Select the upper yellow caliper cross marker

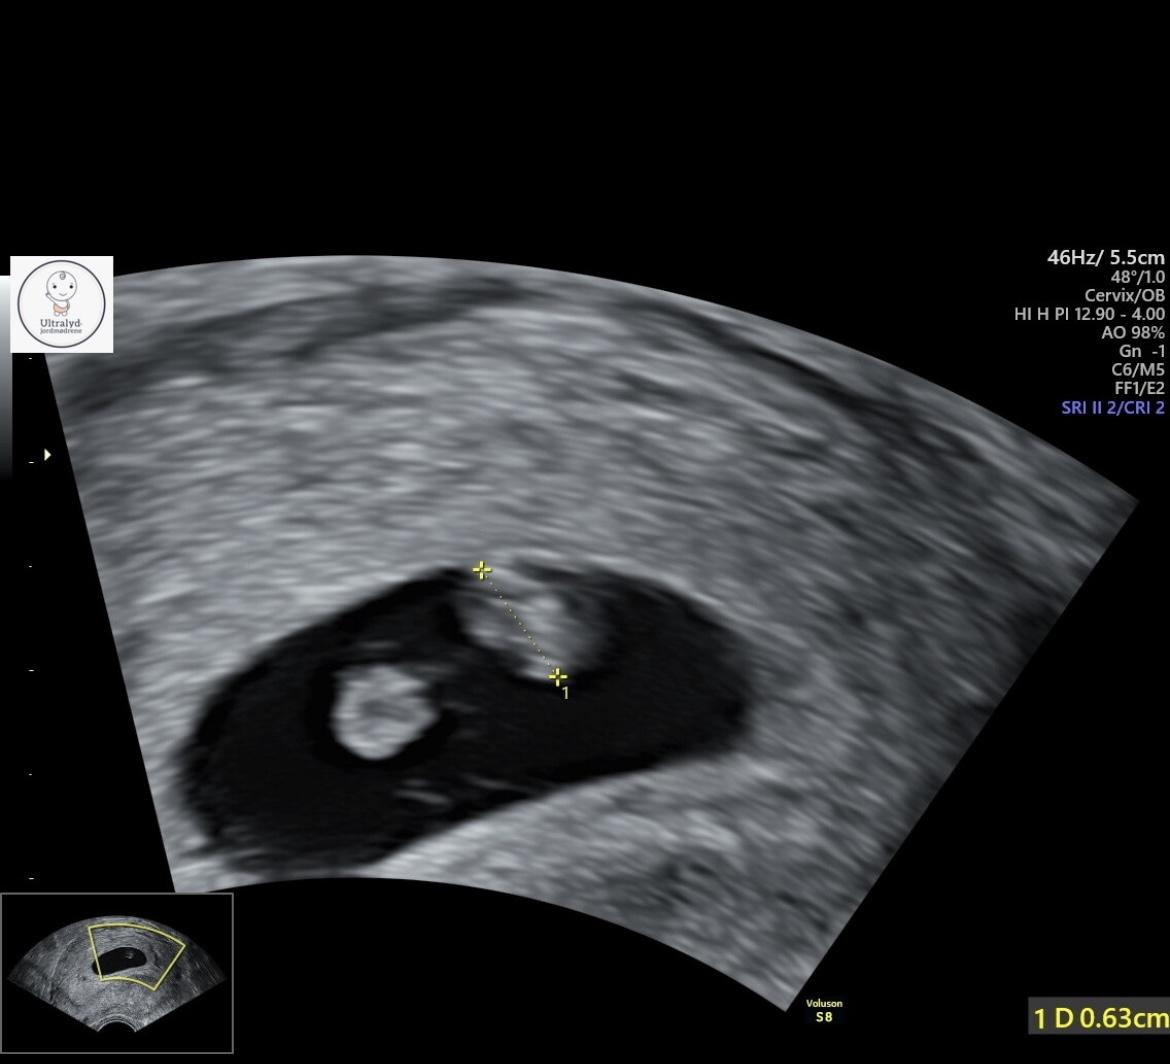click(482, 571)
